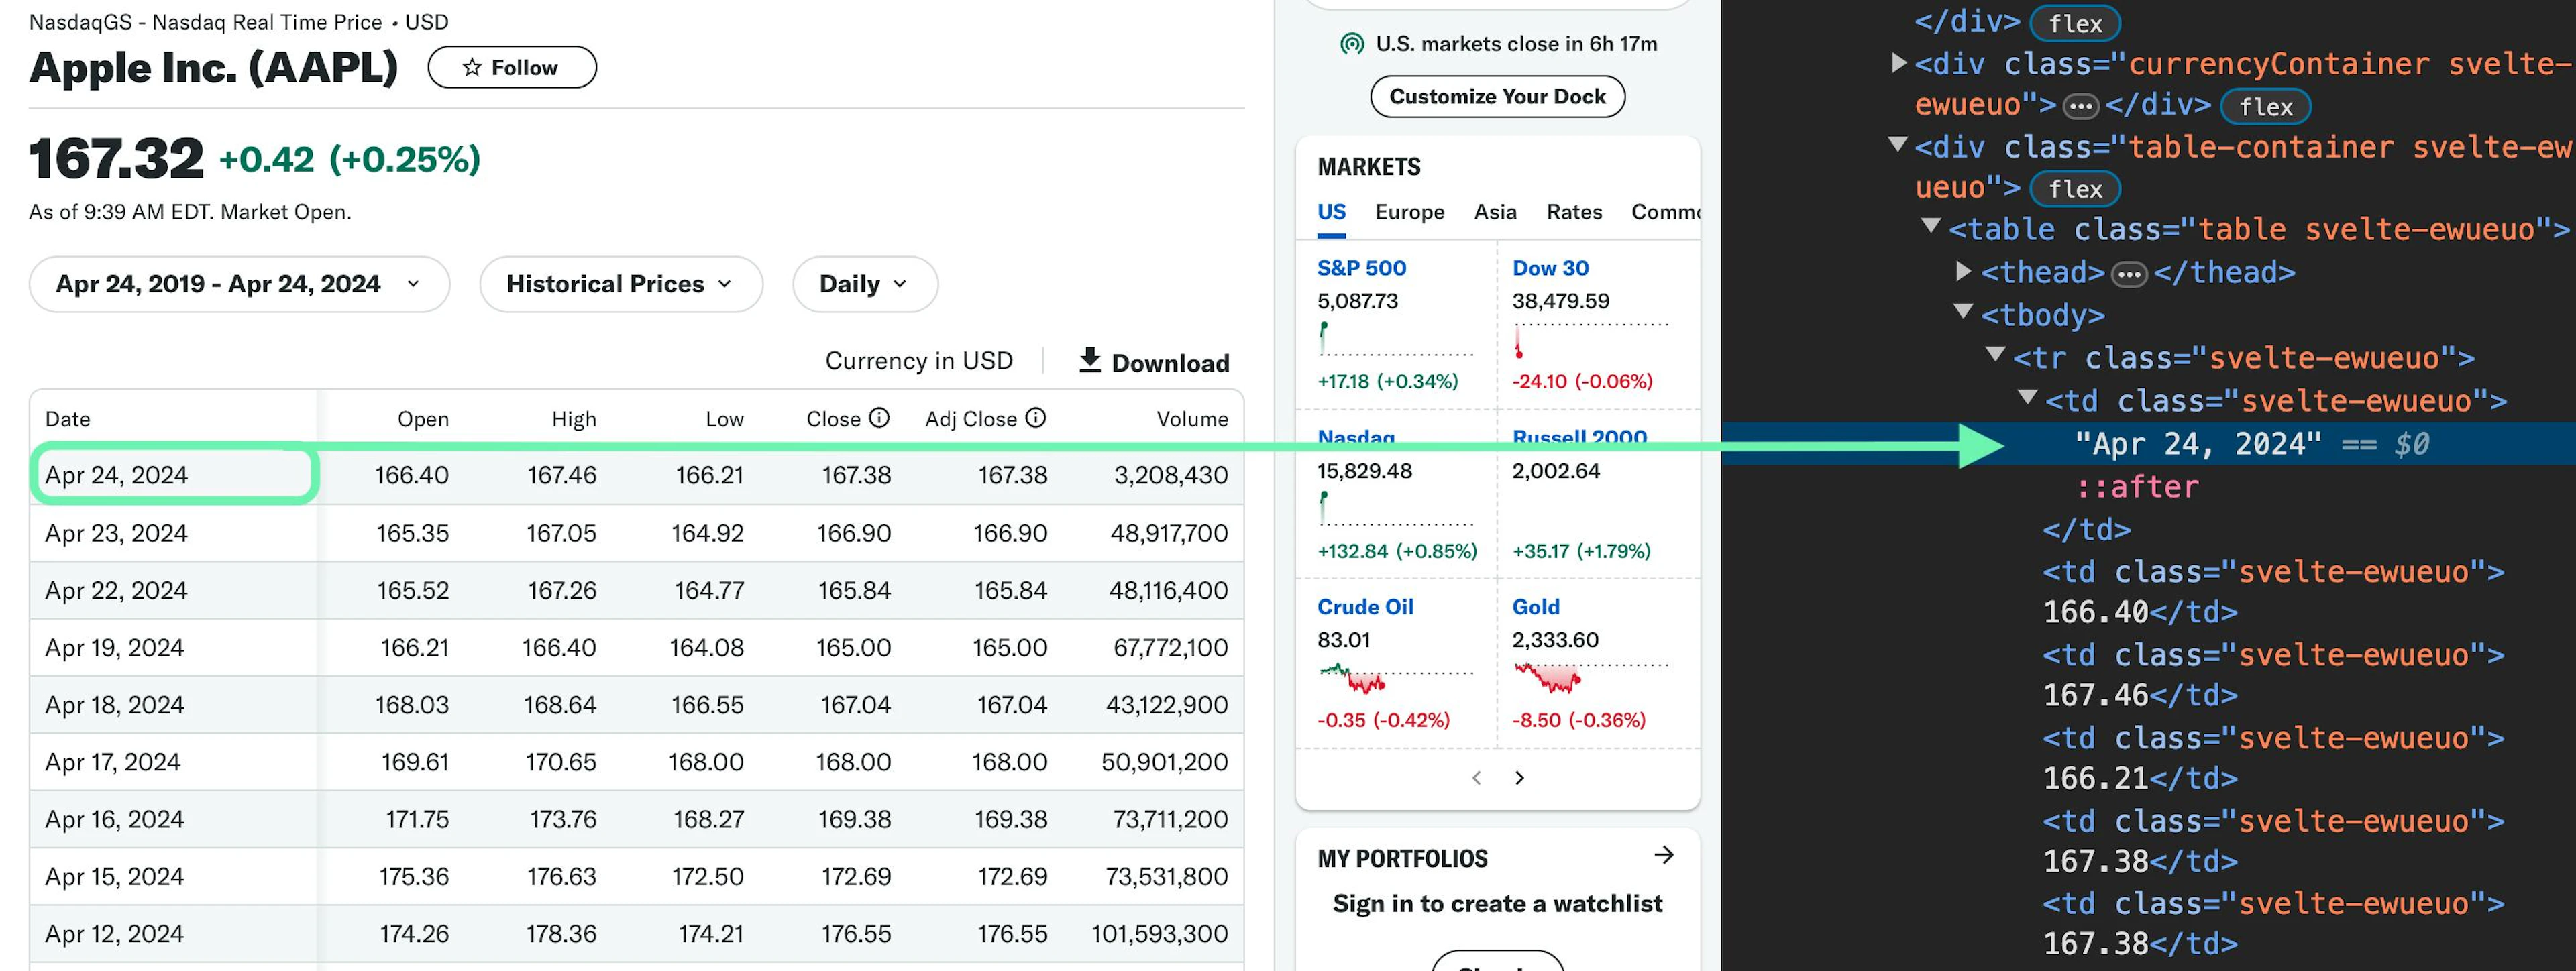This screenshot has height=971, width=2576.
Task: Click the Crude Oil sparkline chart
Action: click(x=1395, y=678)
